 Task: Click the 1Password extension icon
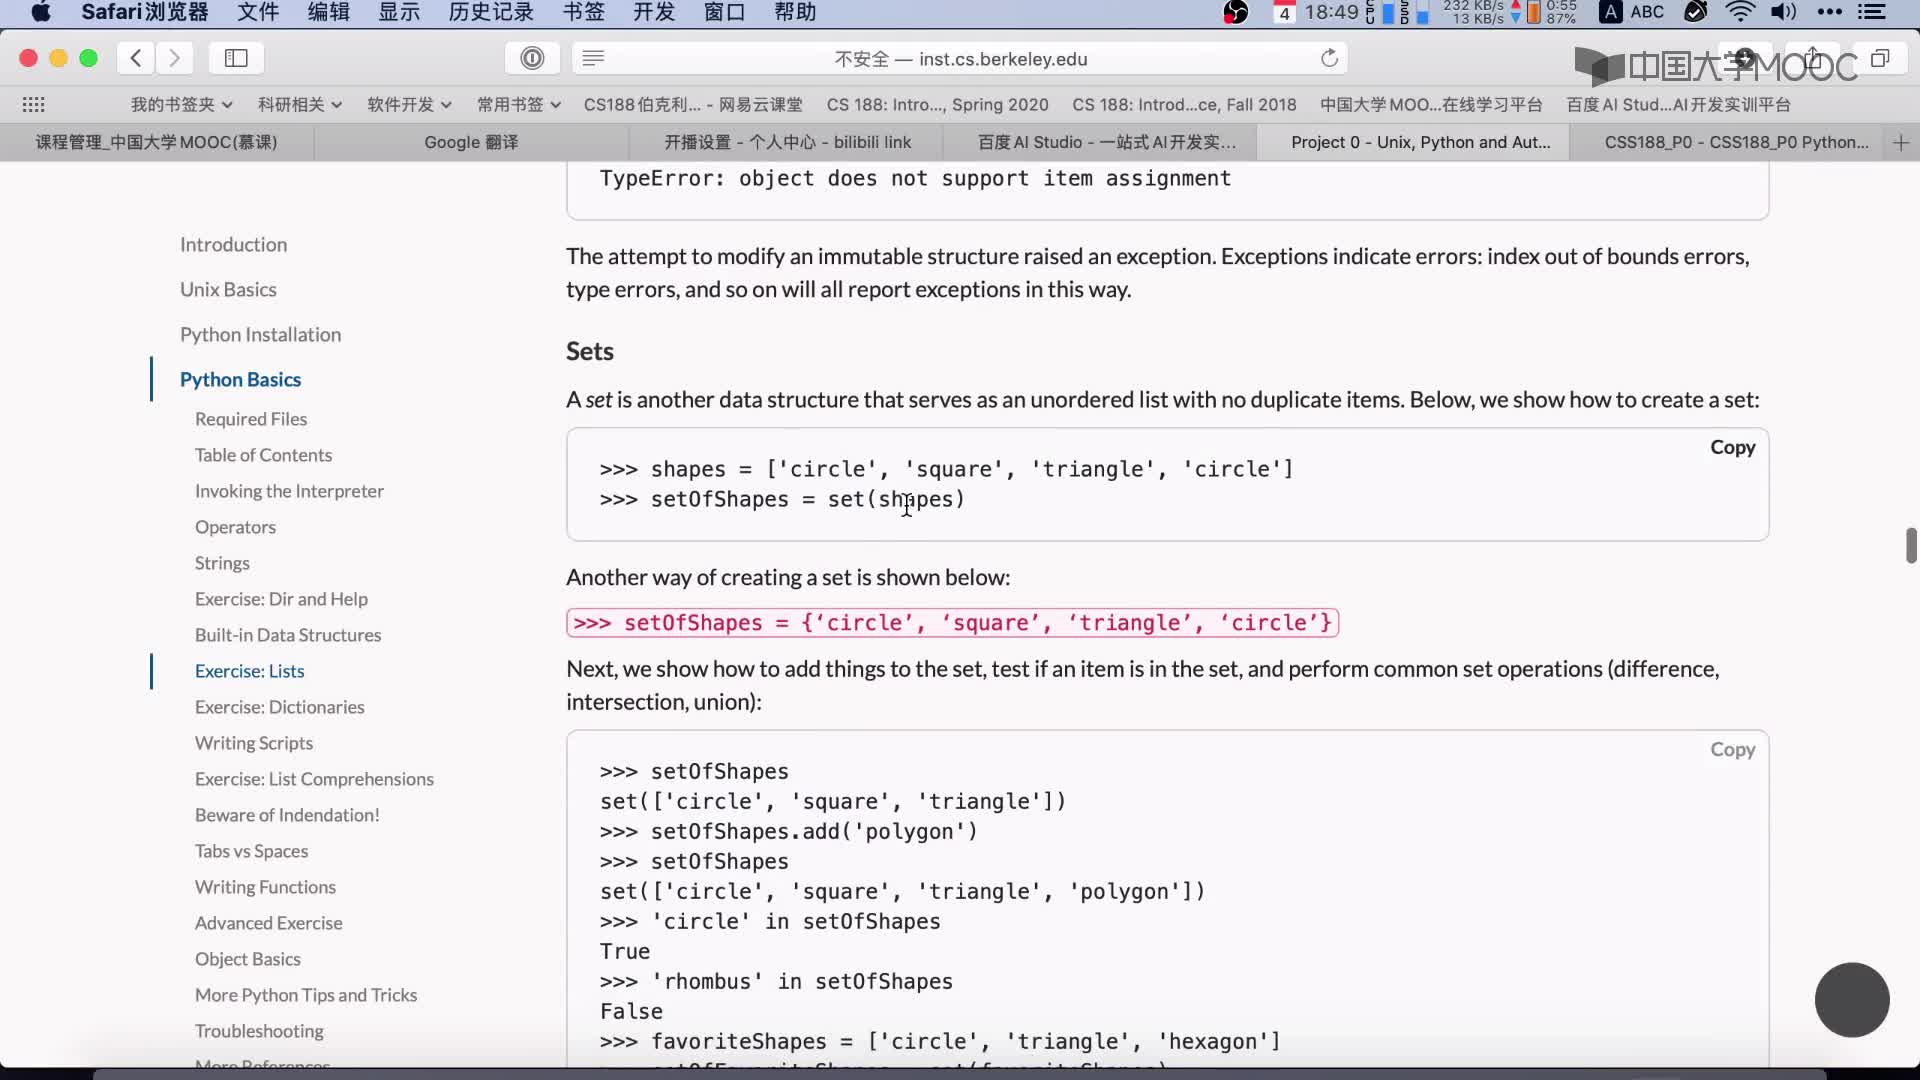532,58
